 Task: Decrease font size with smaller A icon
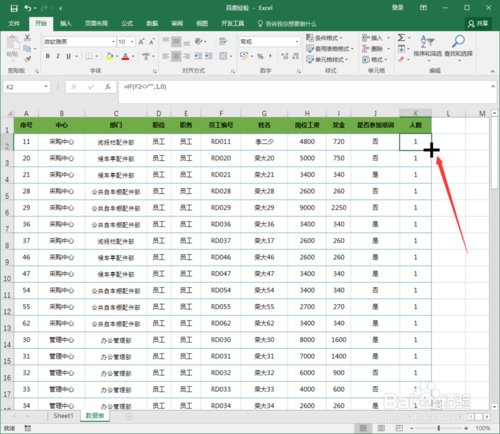[x=152, y=42]
